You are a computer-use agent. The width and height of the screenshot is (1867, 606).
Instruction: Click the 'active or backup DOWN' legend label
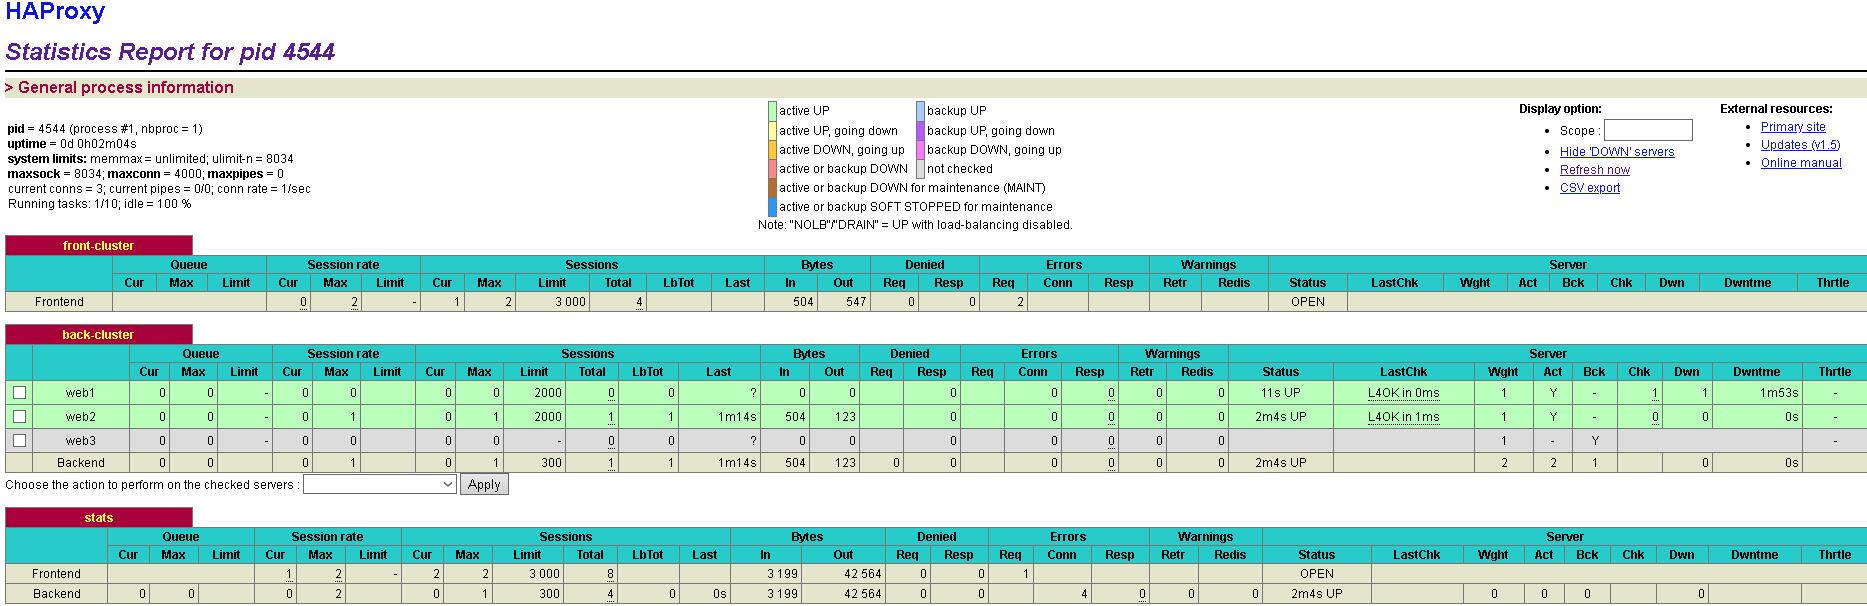[x=843, y=169]
